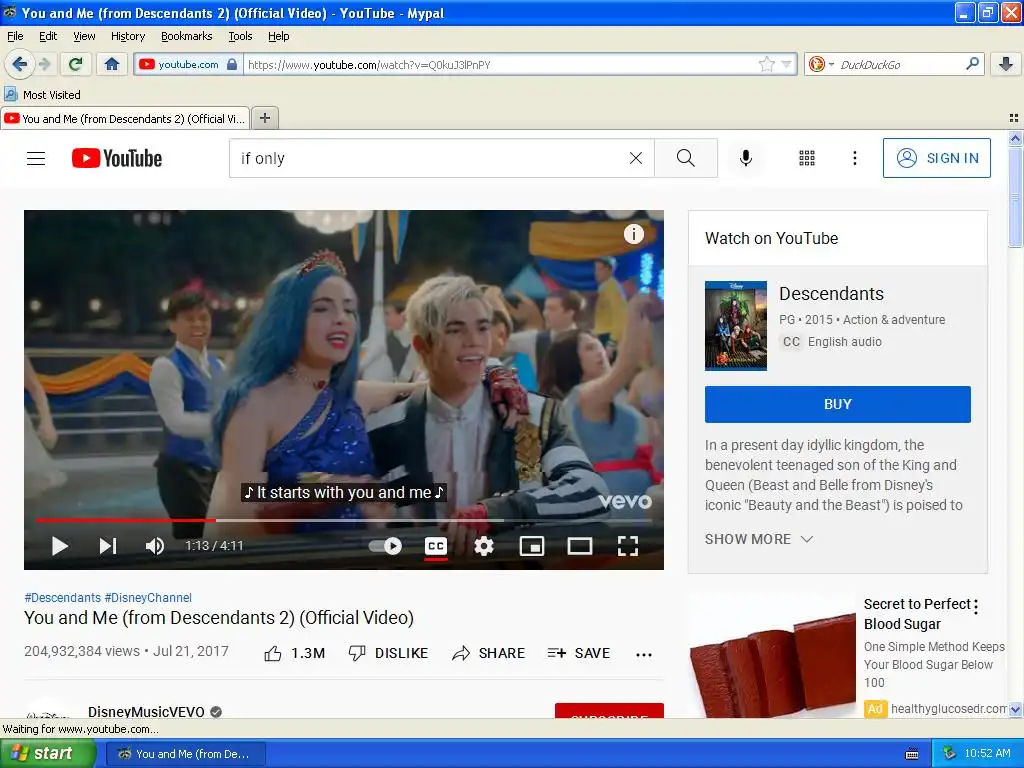Open the YouTube apps grid icon
Viewport: 1024px width, 768px height.
(x=807, y=158)
